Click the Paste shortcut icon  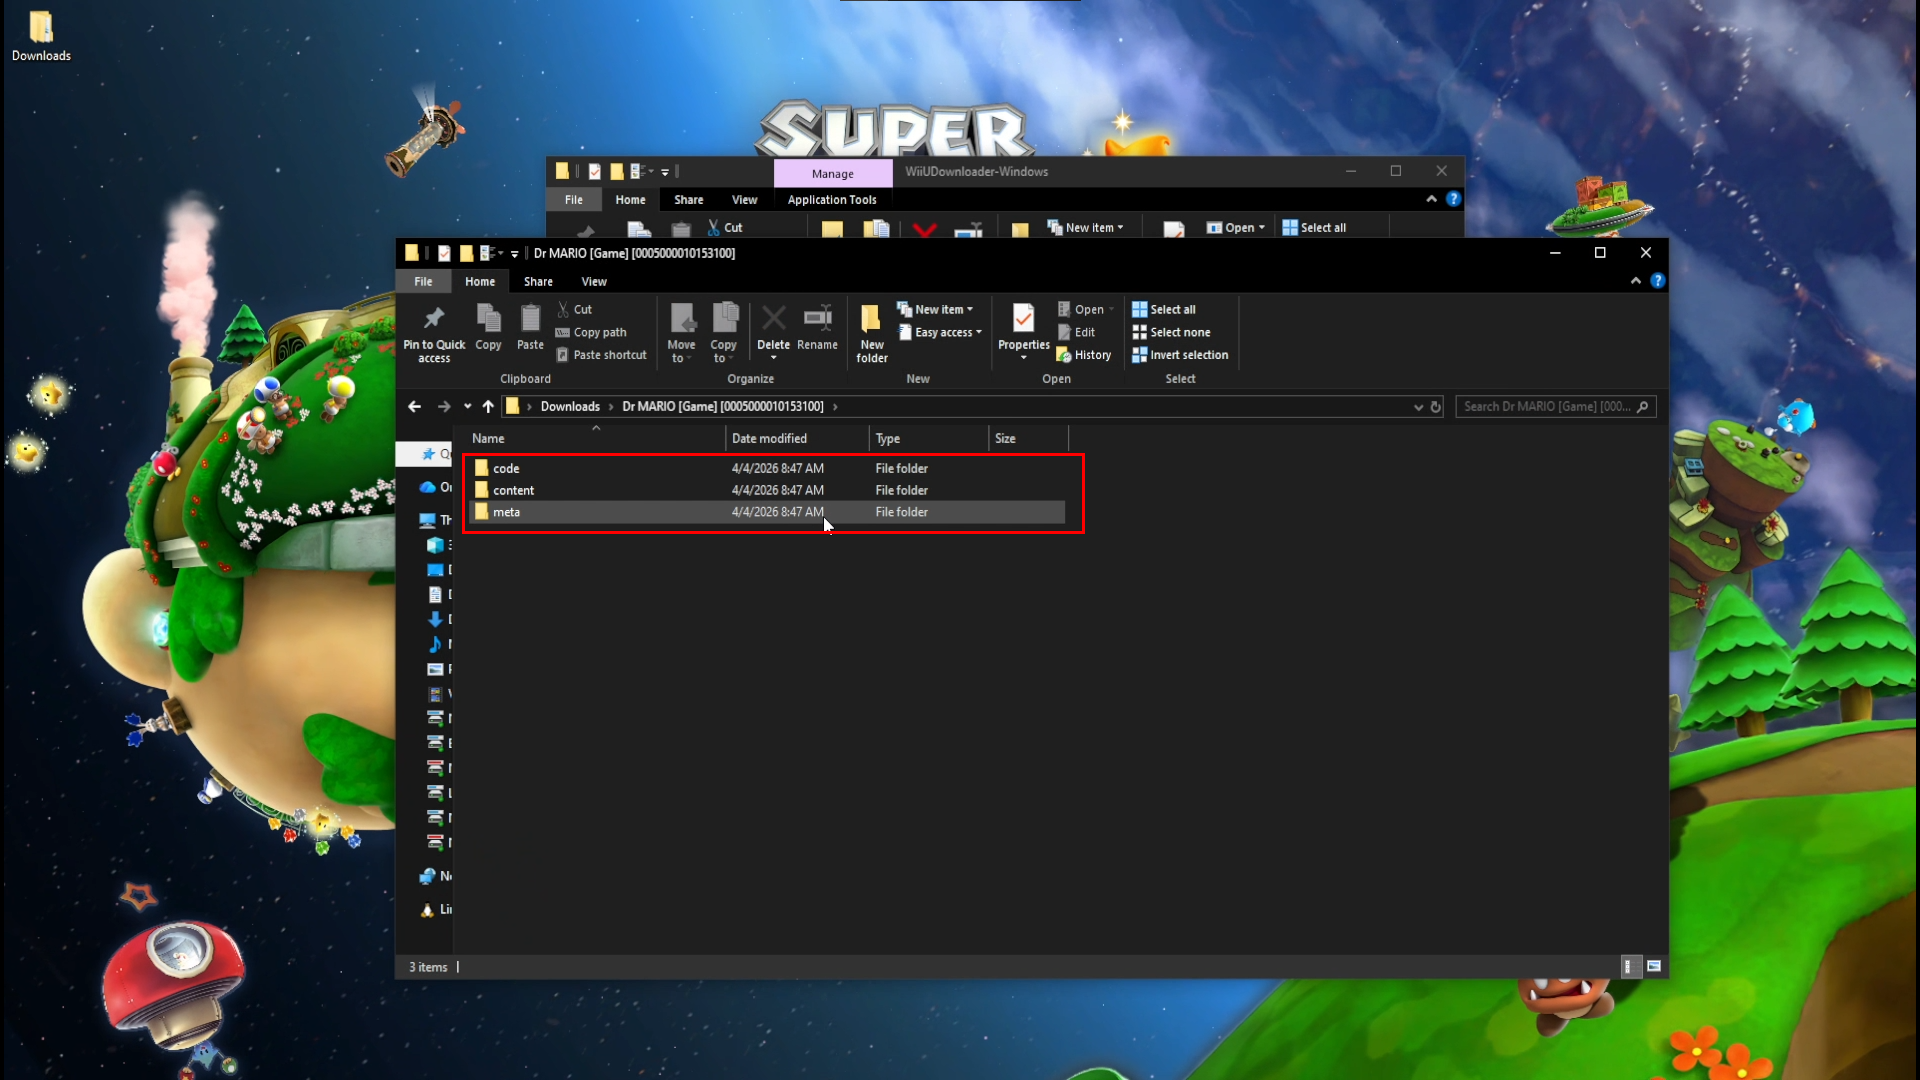click(601, 354)
